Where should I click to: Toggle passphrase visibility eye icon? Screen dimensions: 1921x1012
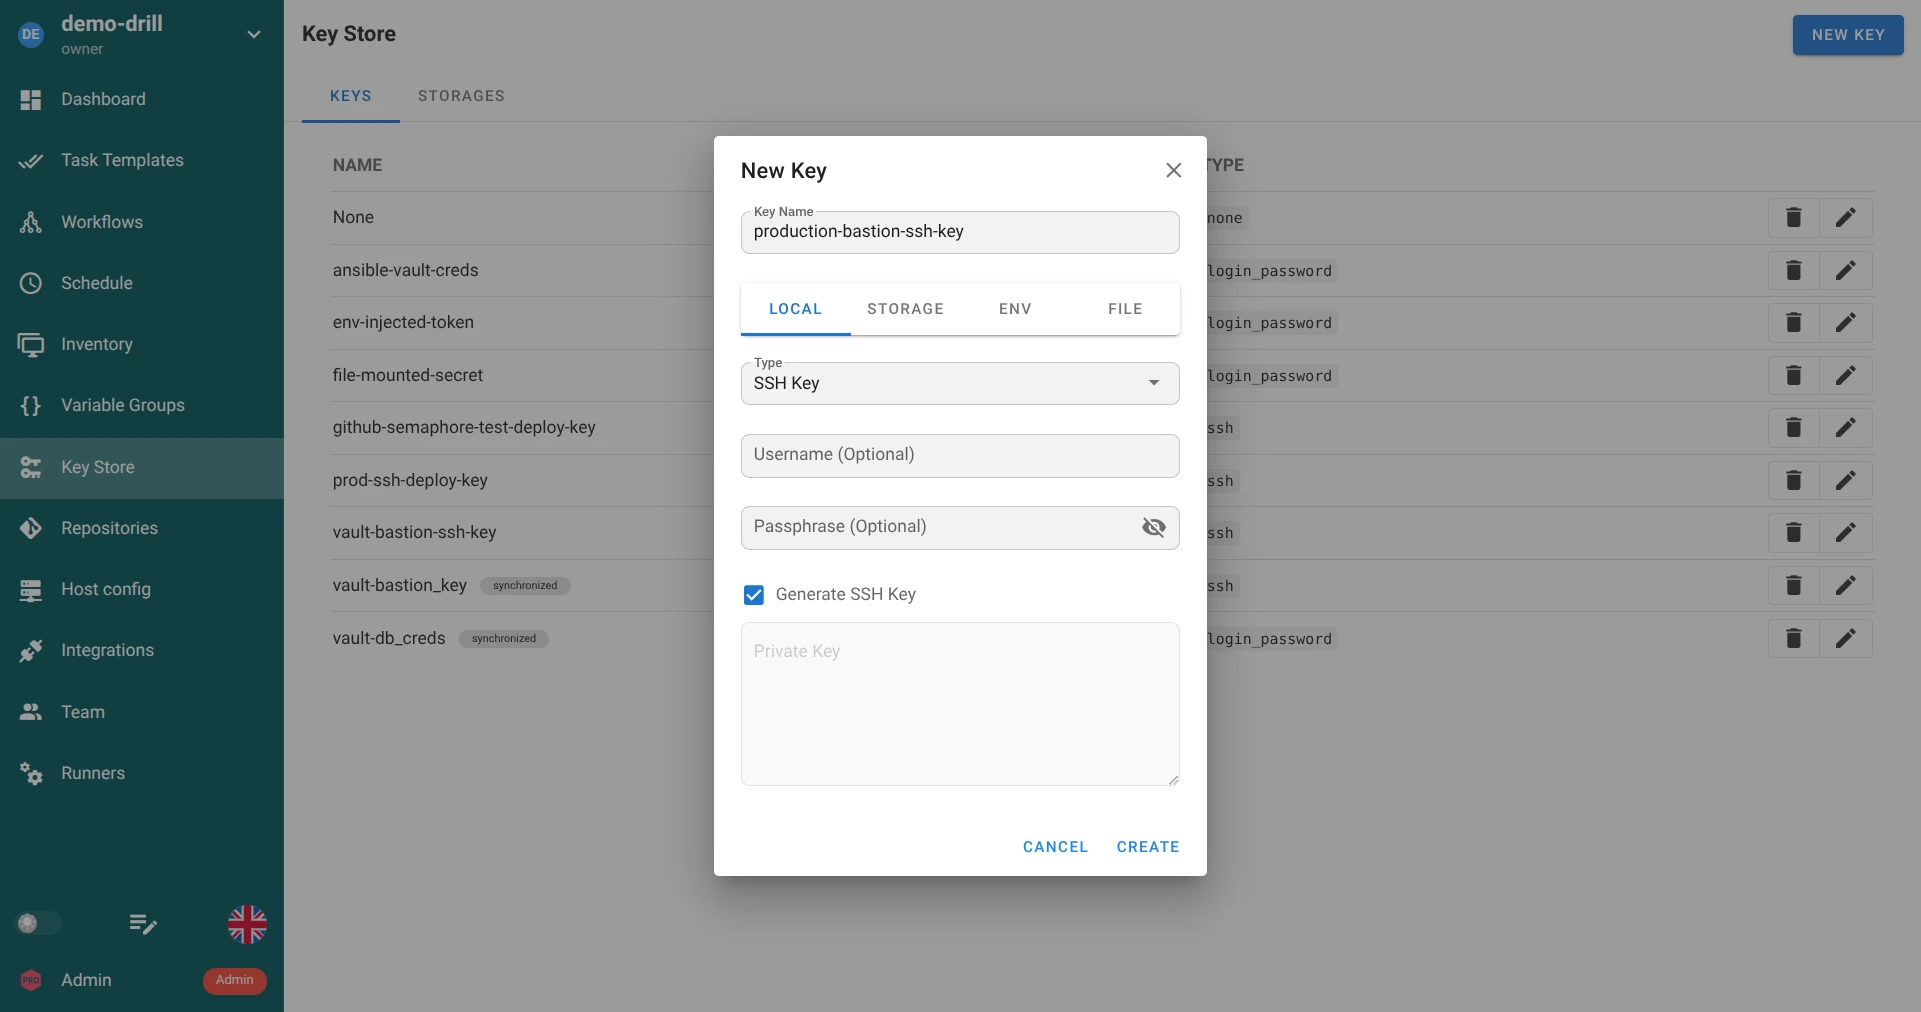1154,527
